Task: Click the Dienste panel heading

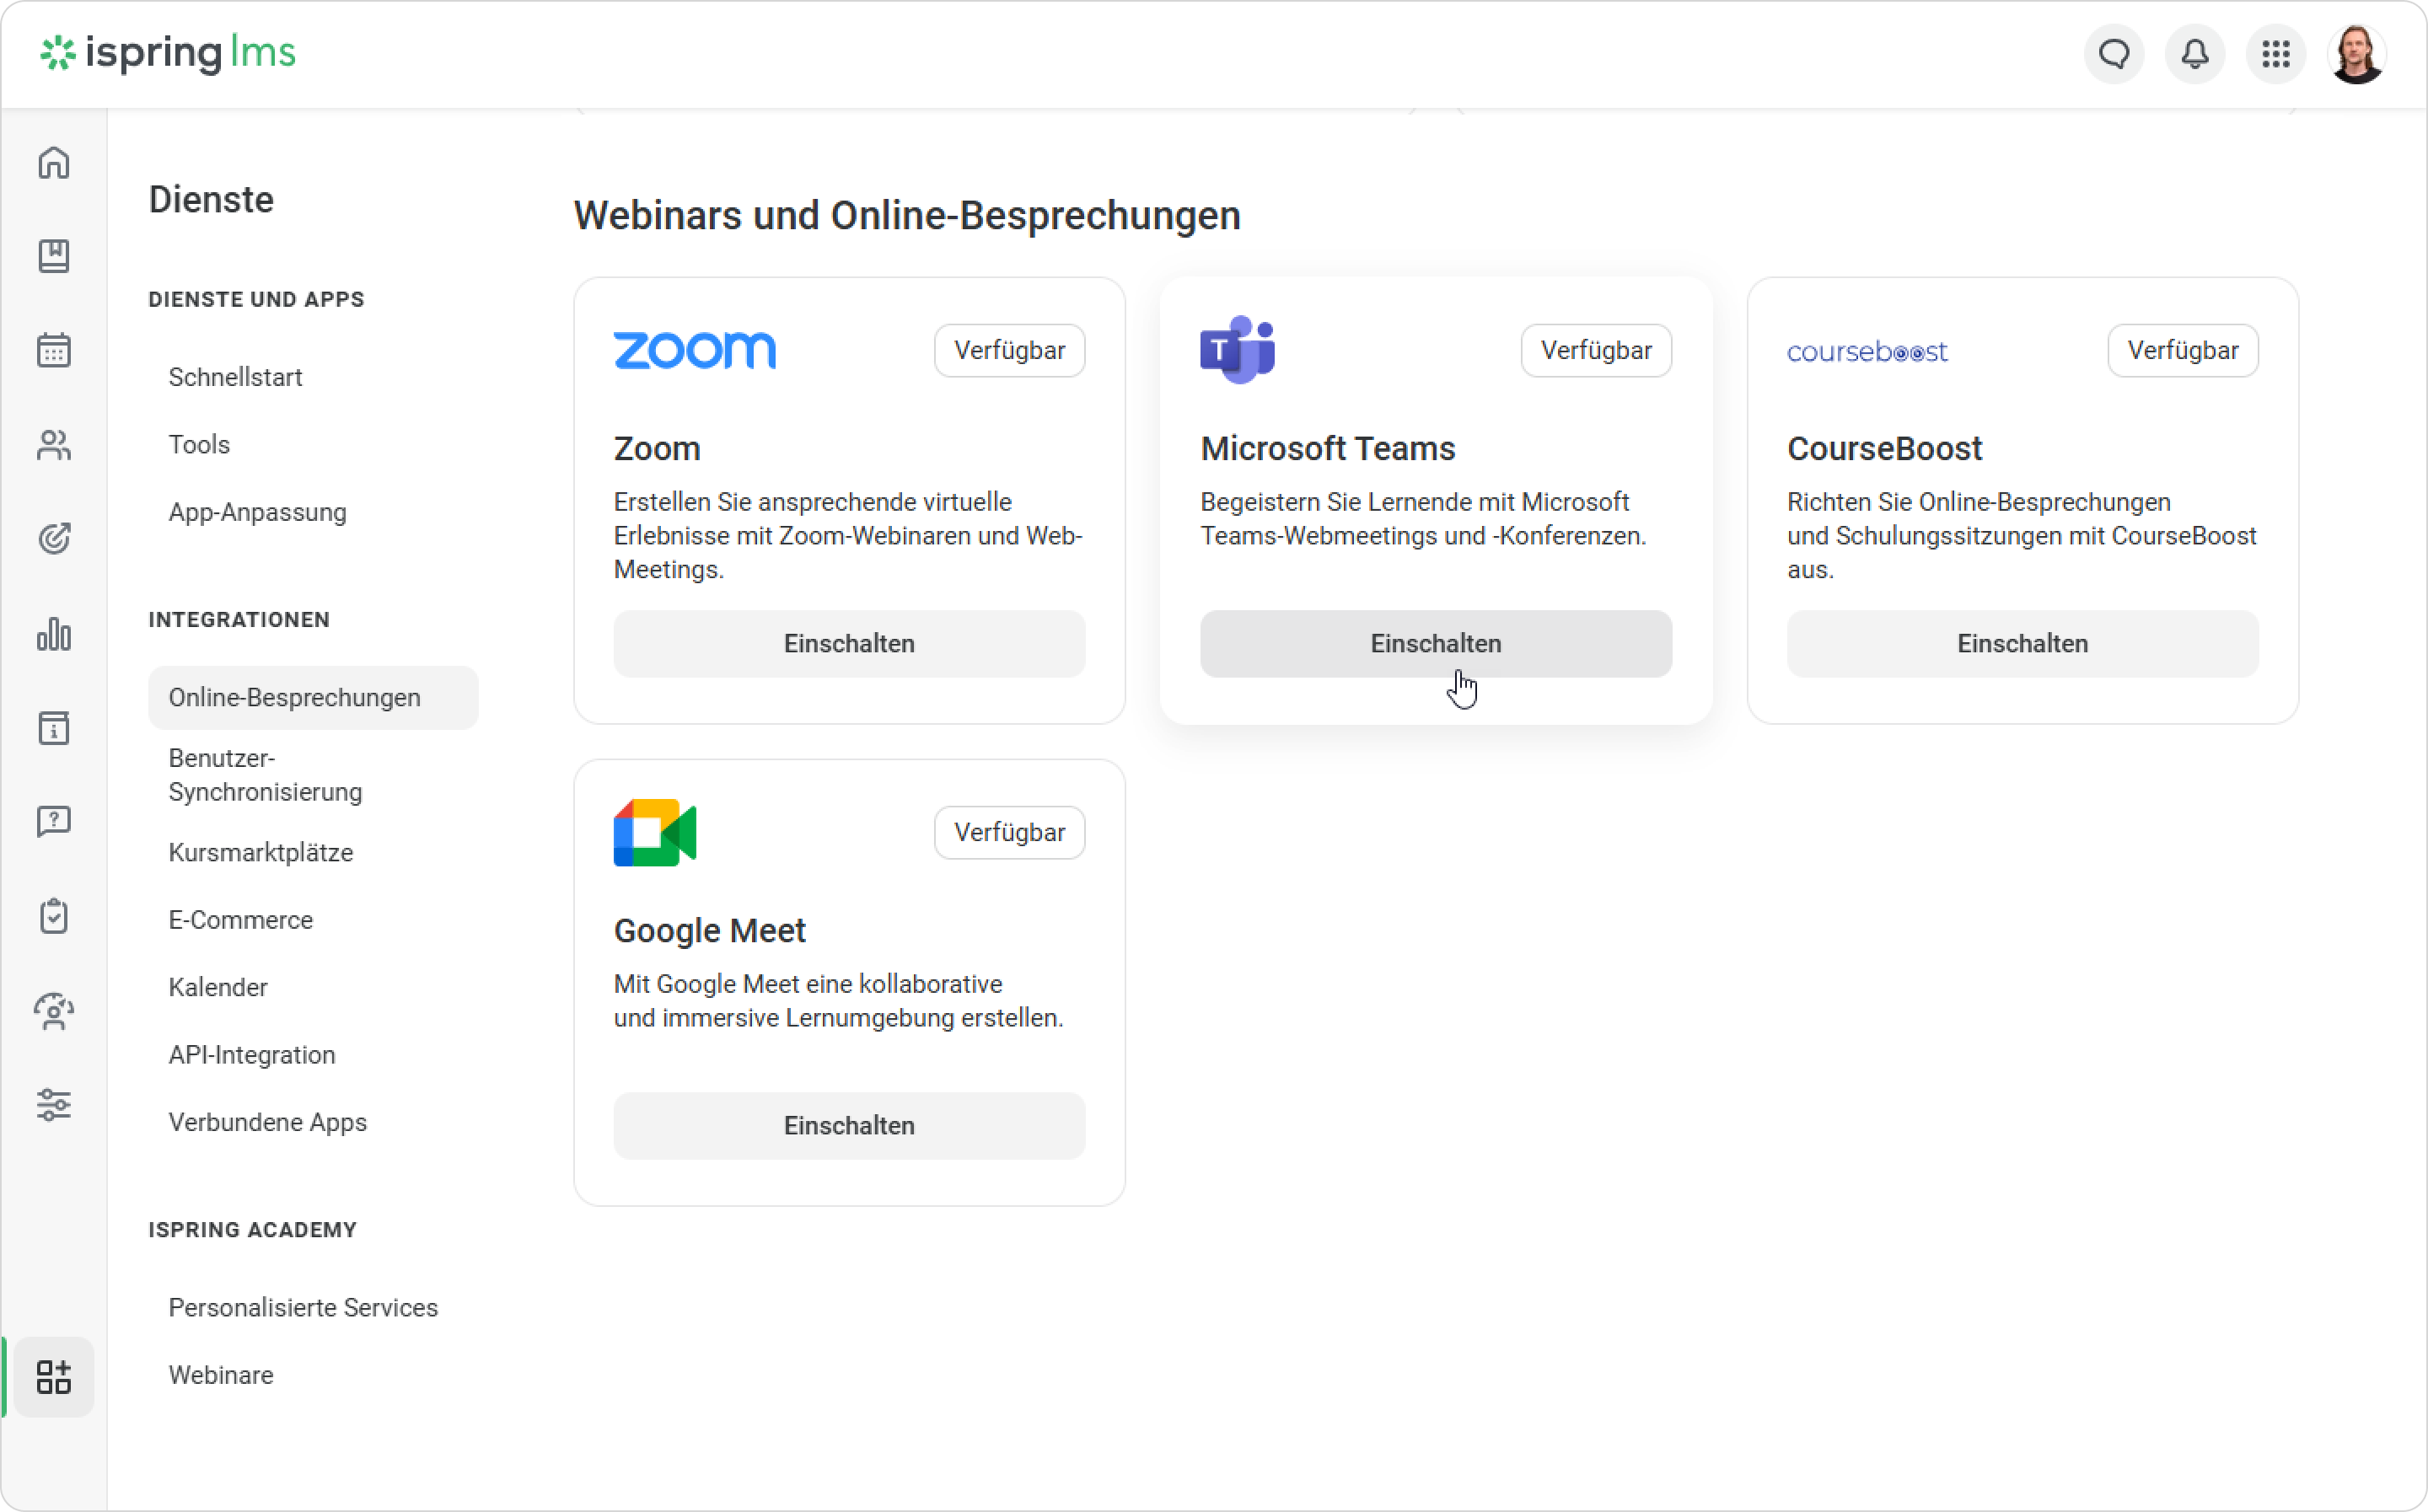Action: coord(211,200)
